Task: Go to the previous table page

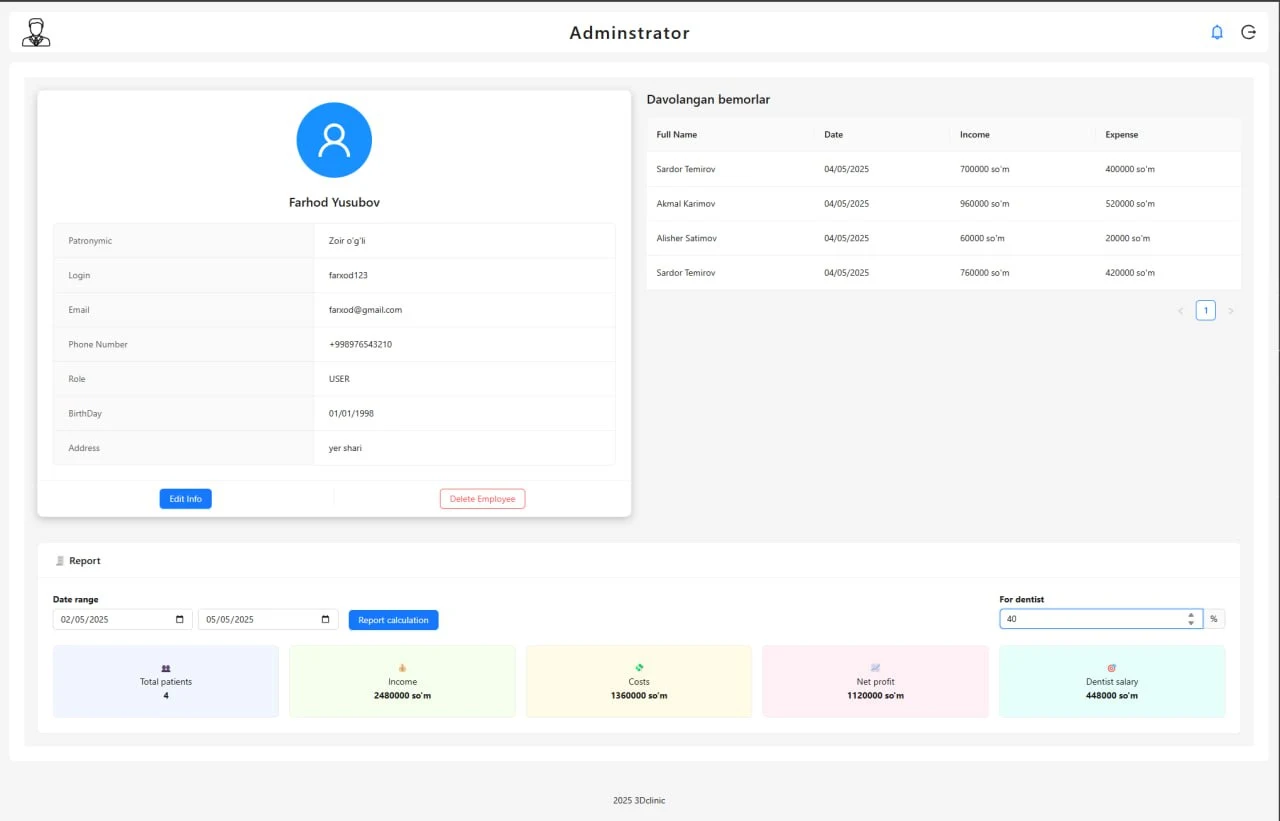Action: tap(1180, 311)
